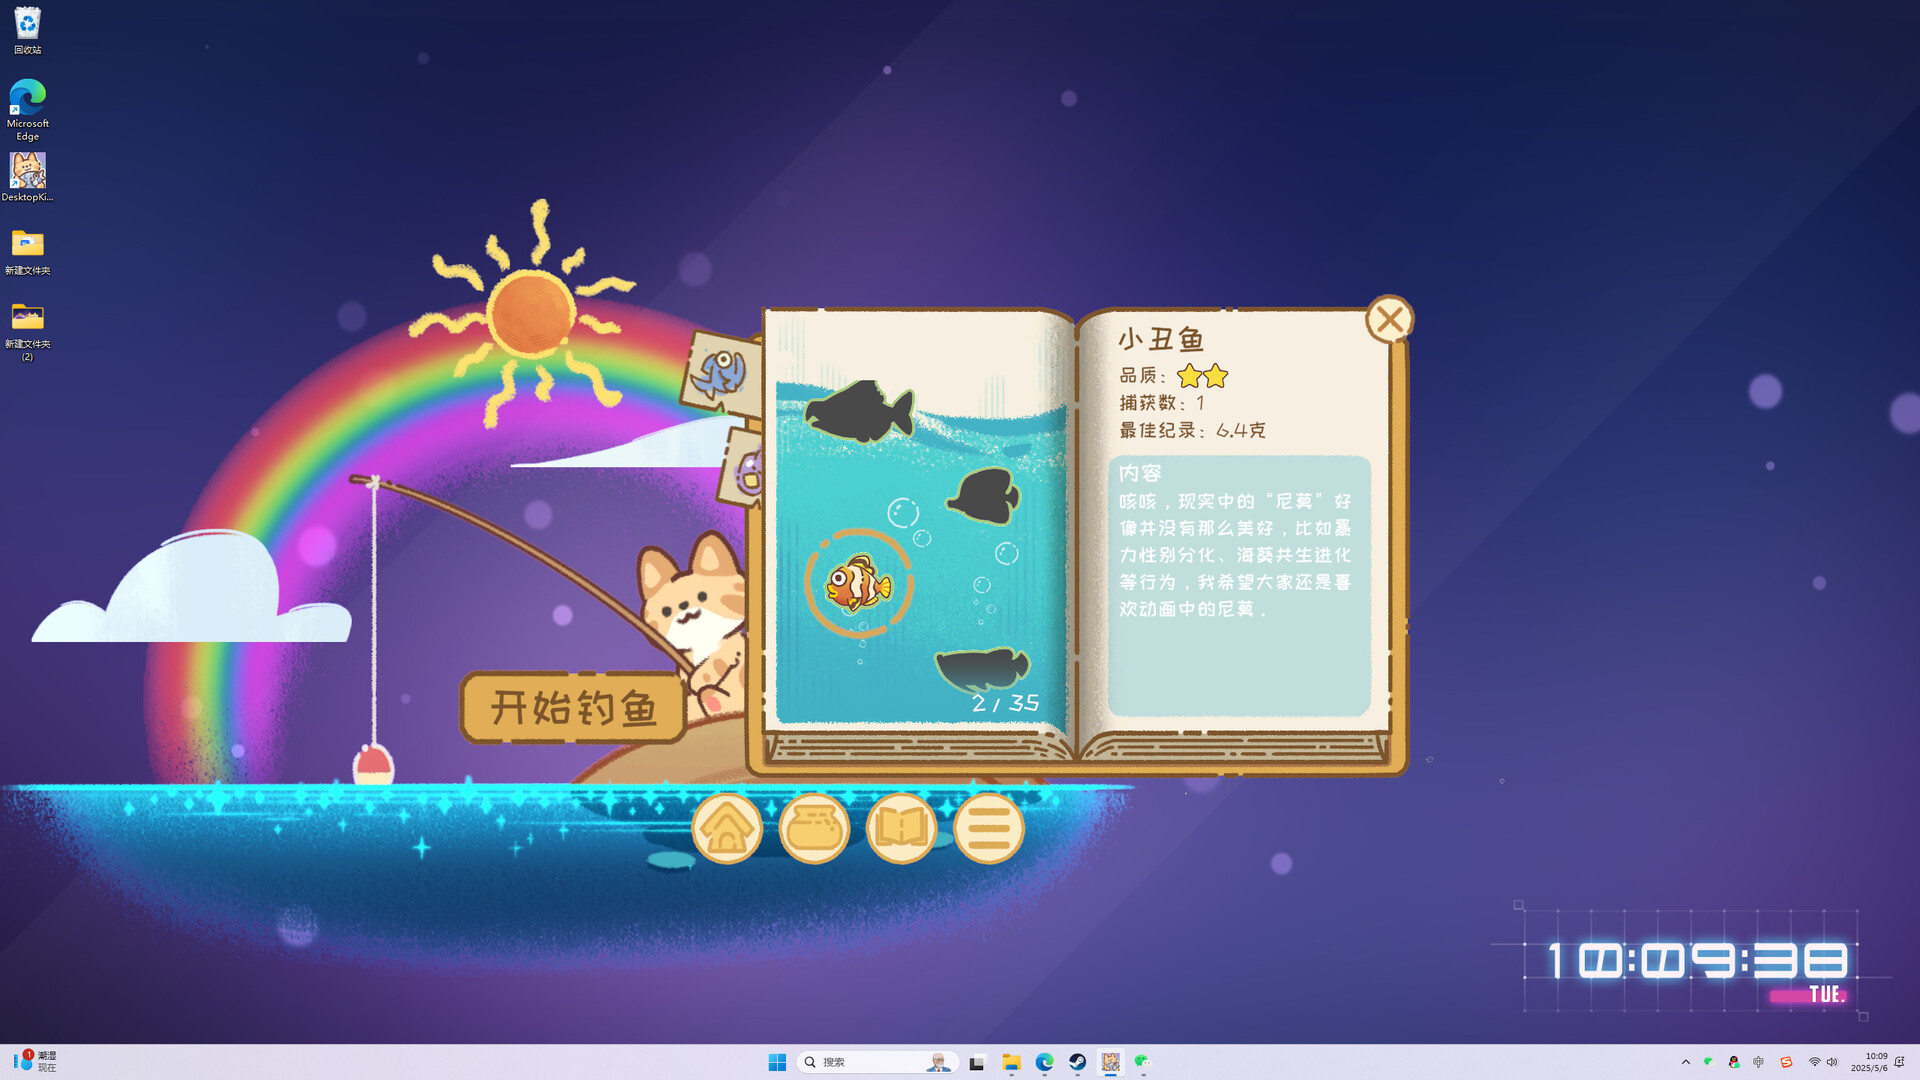The image size is (1920, 1080).
Task: Close the fish book with X
Action: tap(1389, 320)
